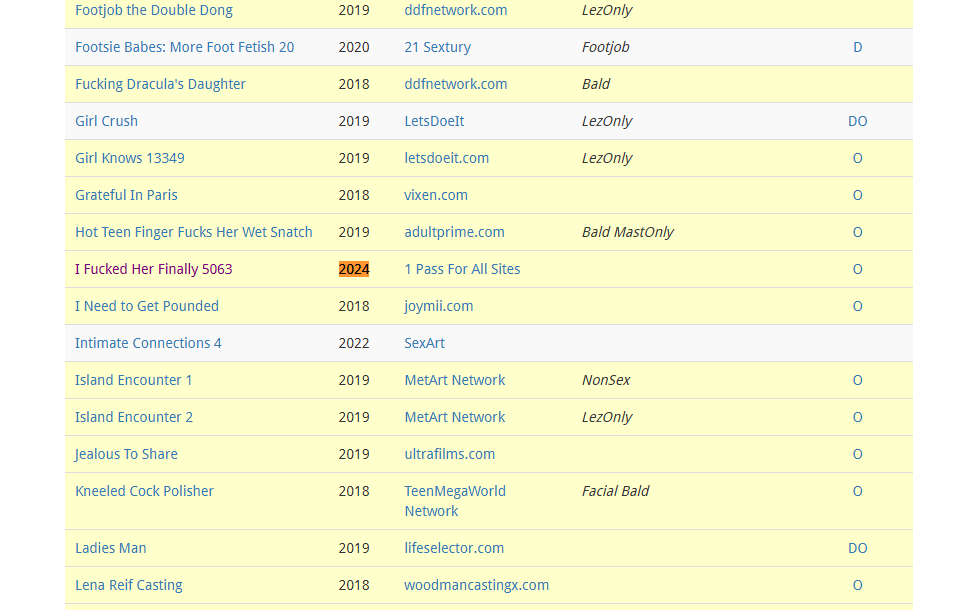975x610 pixels.
Task: Follow the ultrafilms.com distributor link
Action: [x=450, y=454]
